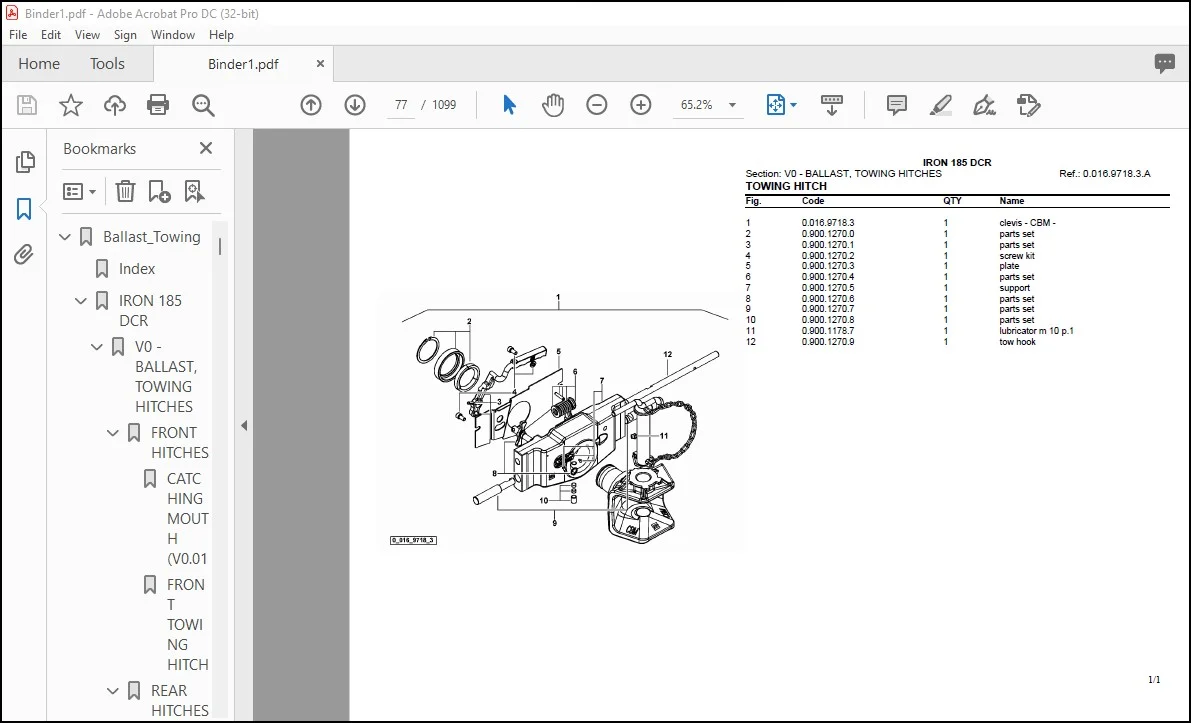Switch to the Tools tab
This screenshot has height=723, width=1191.
(107, 64)
